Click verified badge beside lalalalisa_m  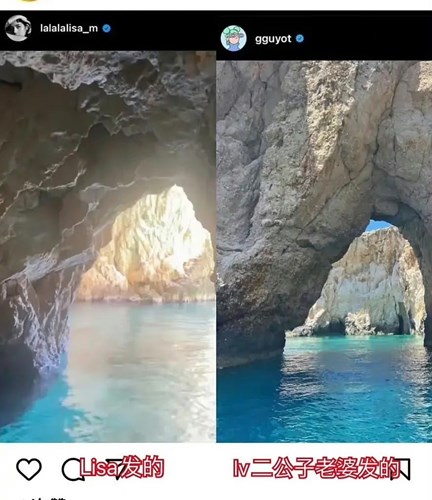[x=107, y=28]
